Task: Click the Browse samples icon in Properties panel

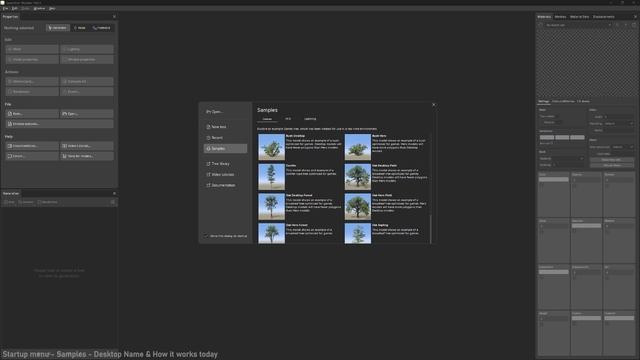Action: click(x=10, y=124)
